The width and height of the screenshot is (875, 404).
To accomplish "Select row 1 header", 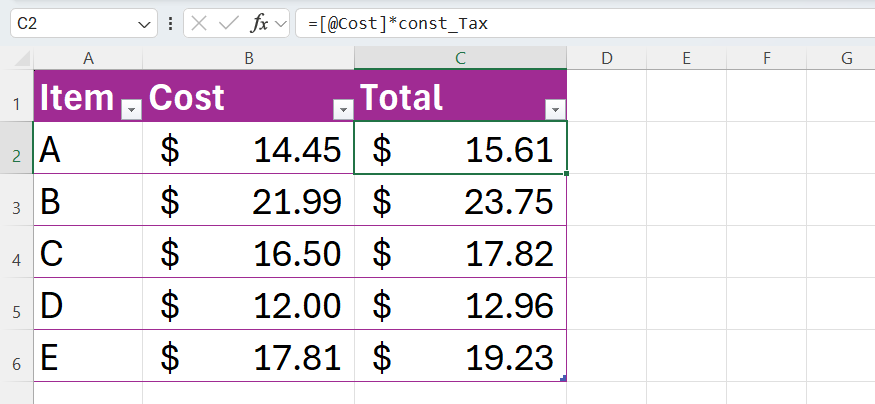I will (x=17, y=95).
